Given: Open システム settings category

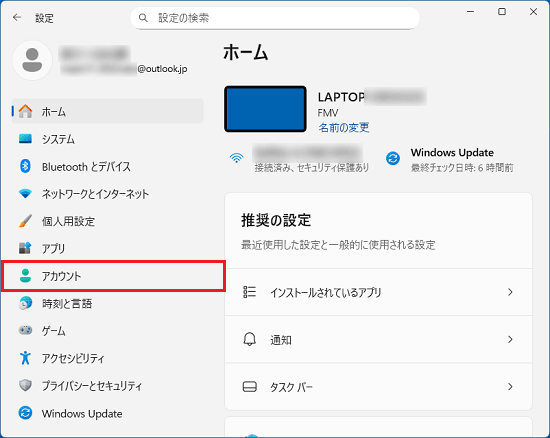Looking at the screenshot, I should [x=108, y=139].
